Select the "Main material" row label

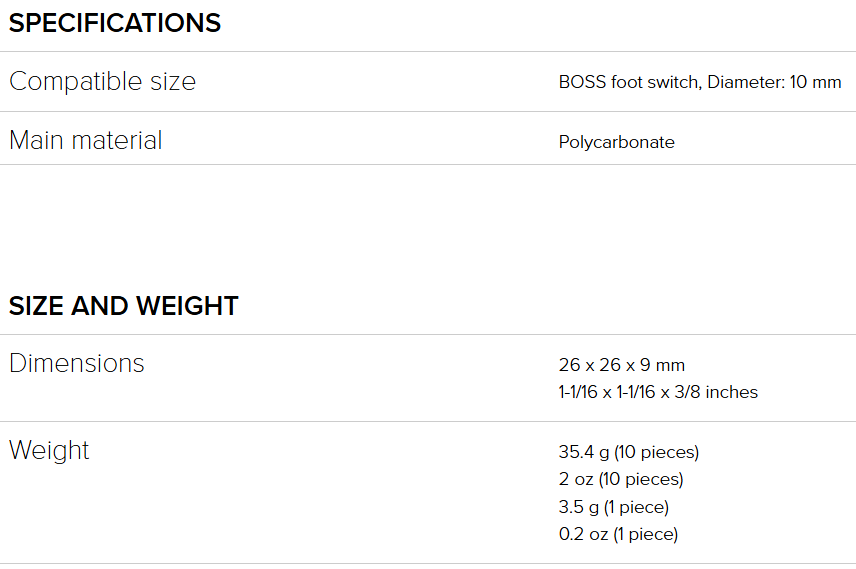[x=85, y=141]
